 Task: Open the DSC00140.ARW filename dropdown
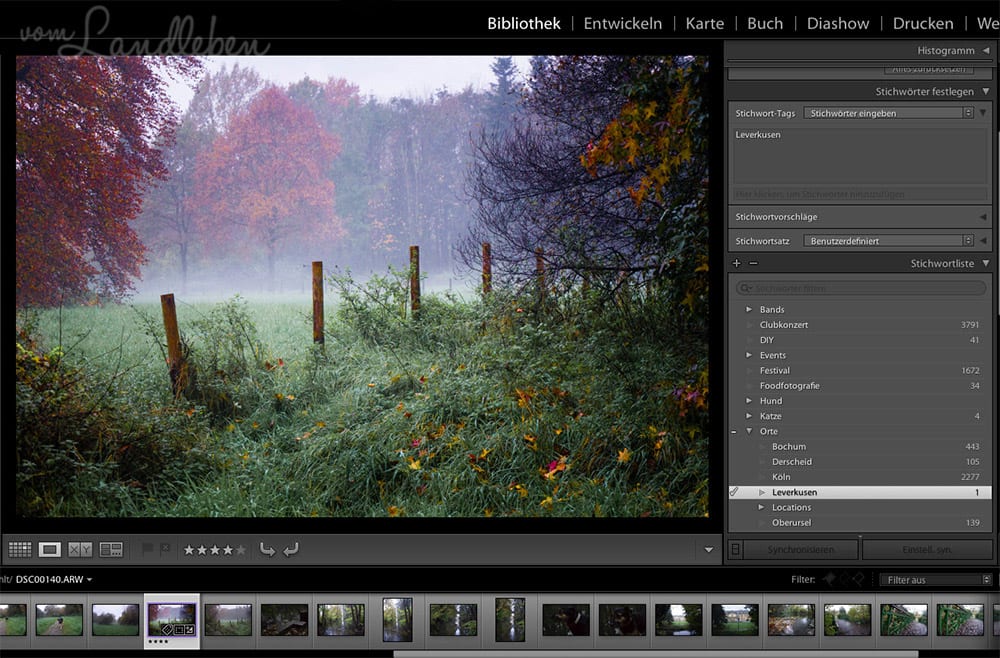pyautogui.click(x=54, y=580)
